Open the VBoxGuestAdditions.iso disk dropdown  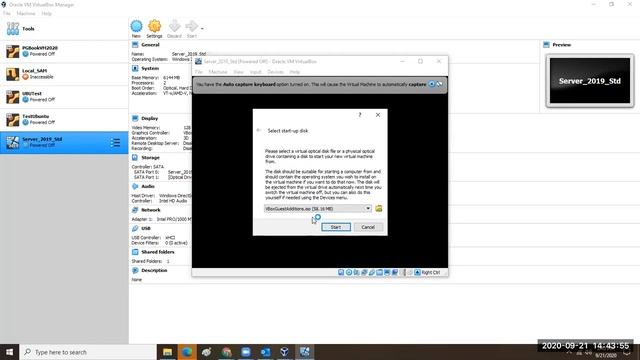318,209
